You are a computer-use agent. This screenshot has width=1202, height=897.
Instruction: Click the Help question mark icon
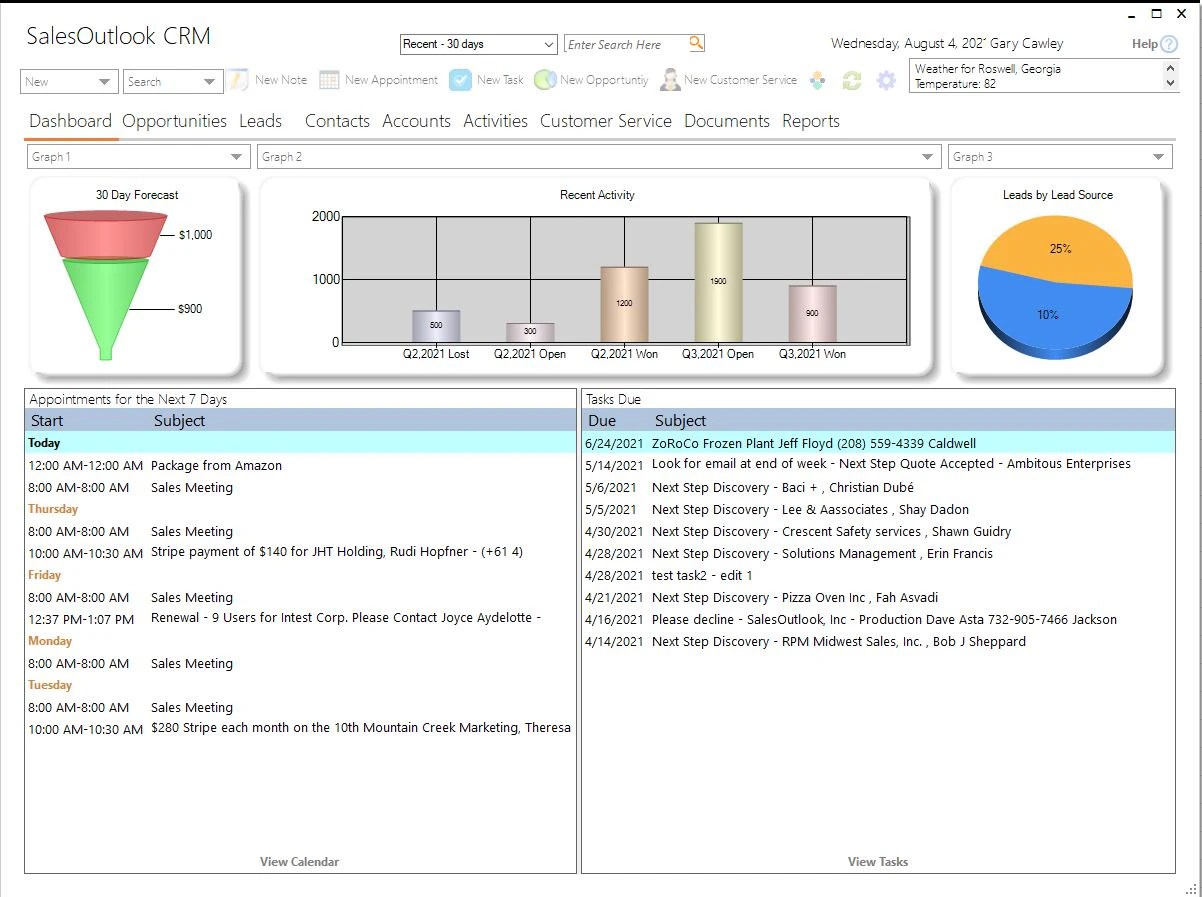[1167, 44]
